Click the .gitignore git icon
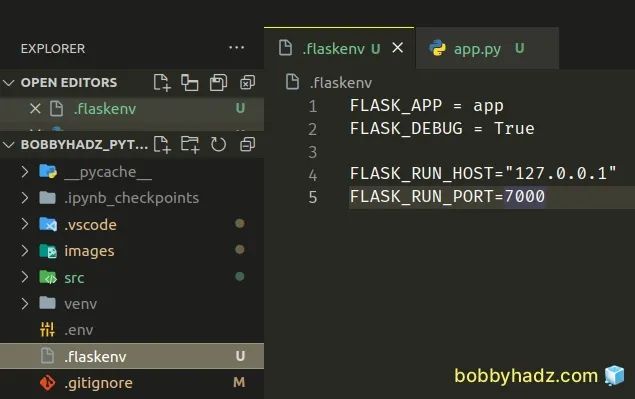Viewport: 635px width, 399px height. [47, 382]
